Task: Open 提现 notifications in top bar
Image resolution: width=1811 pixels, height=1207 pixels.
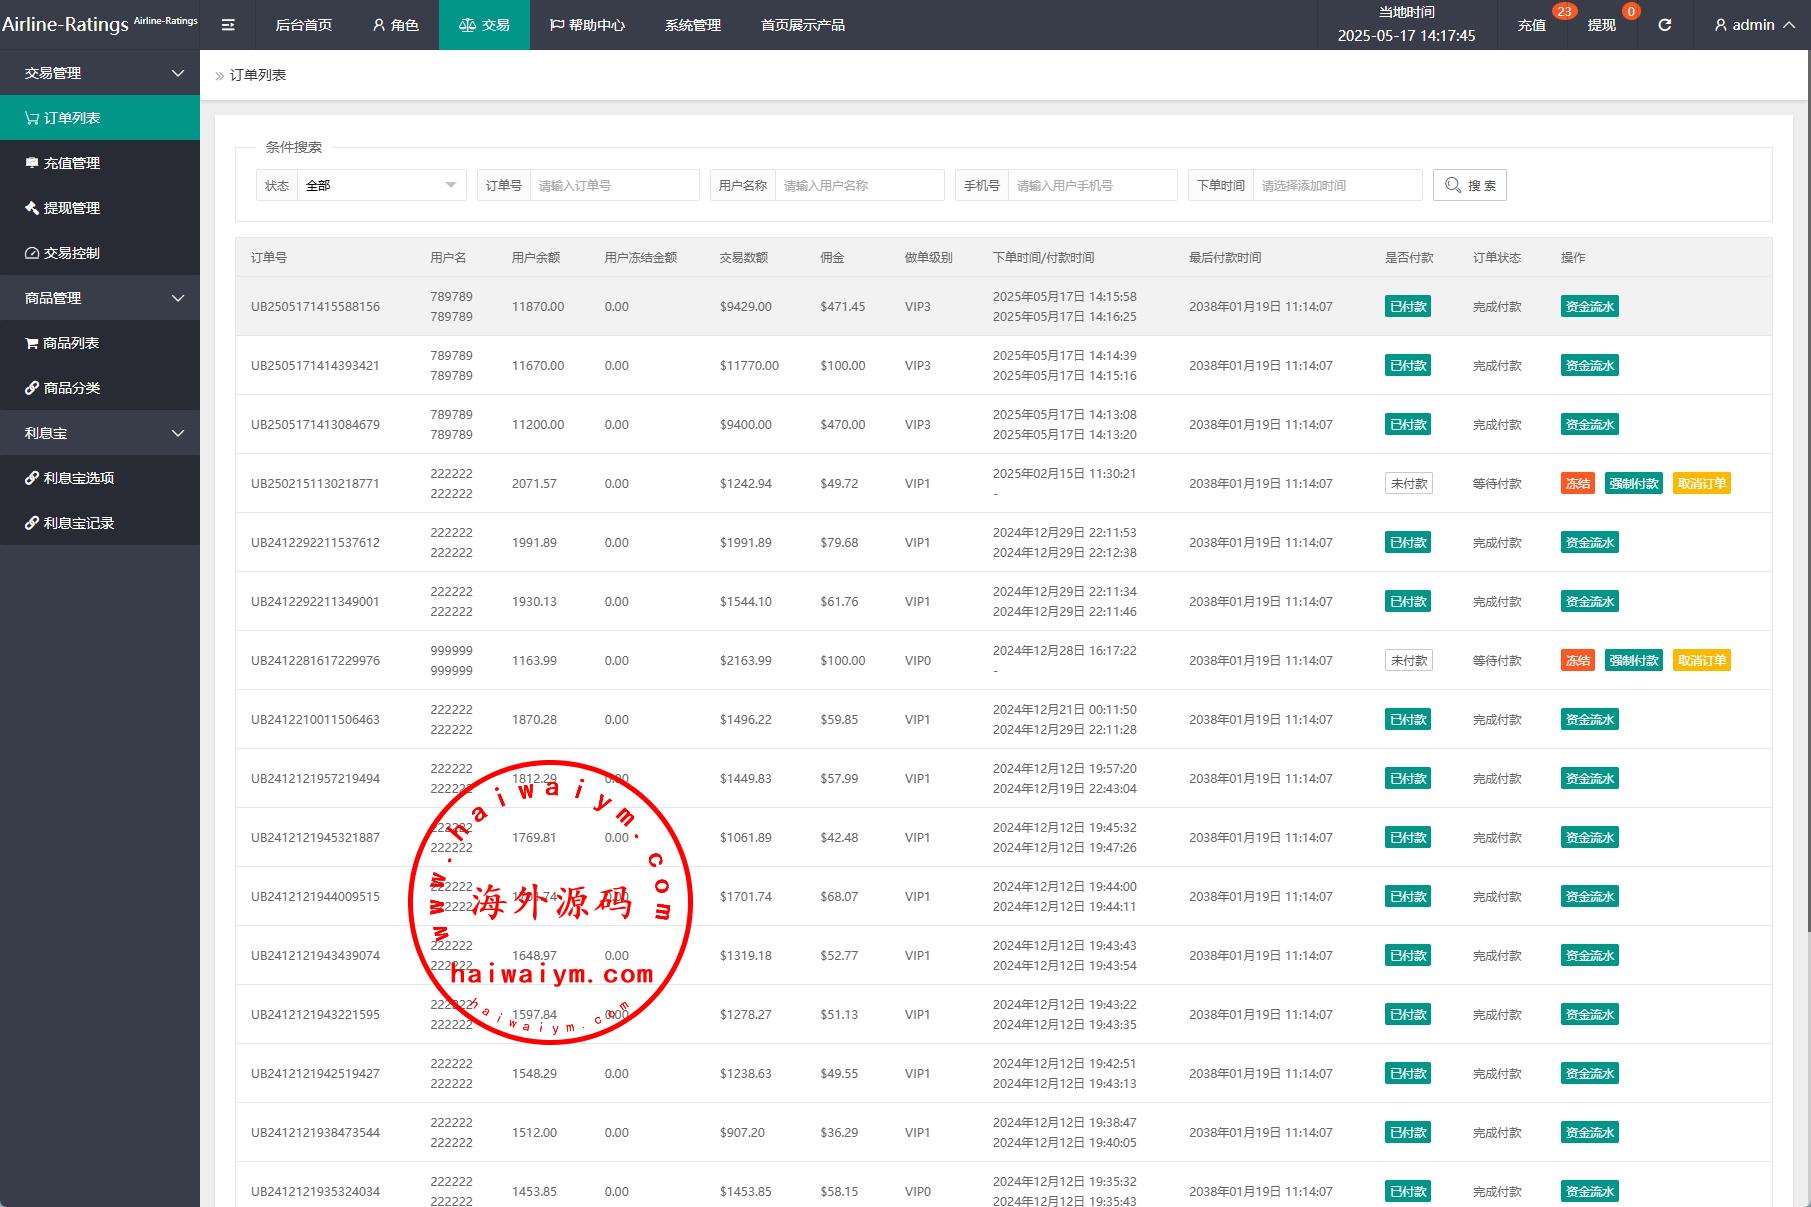Action: pyautogui.click(x=1601, y=25)
